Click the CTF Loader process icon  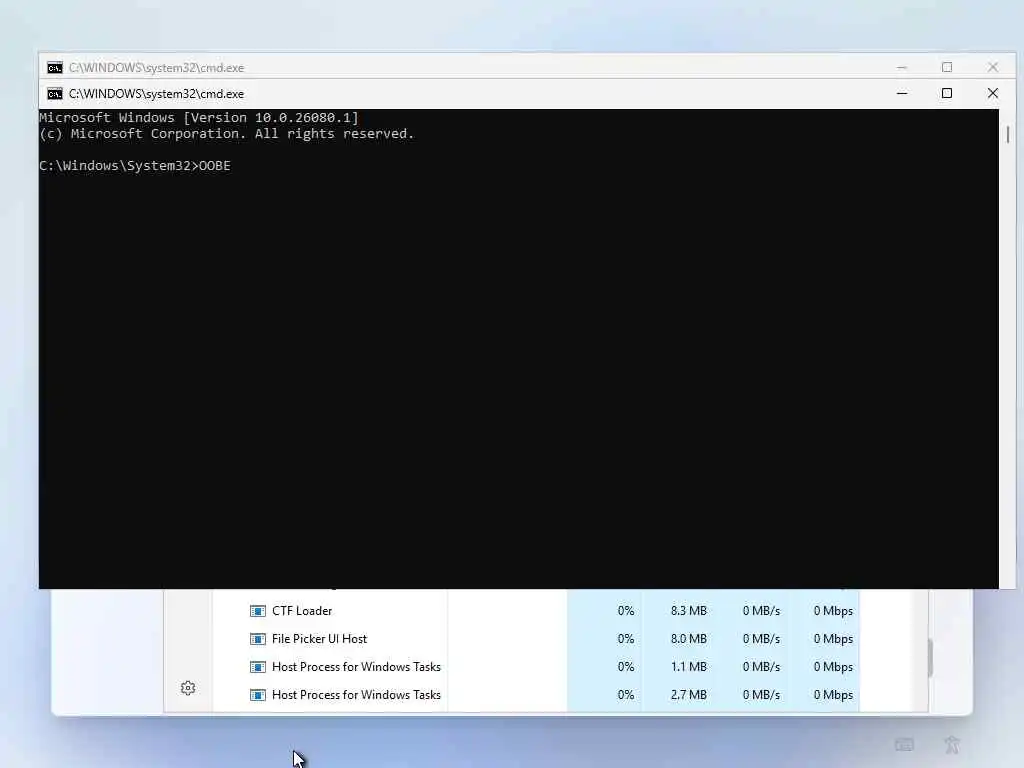tap(258, 611)
